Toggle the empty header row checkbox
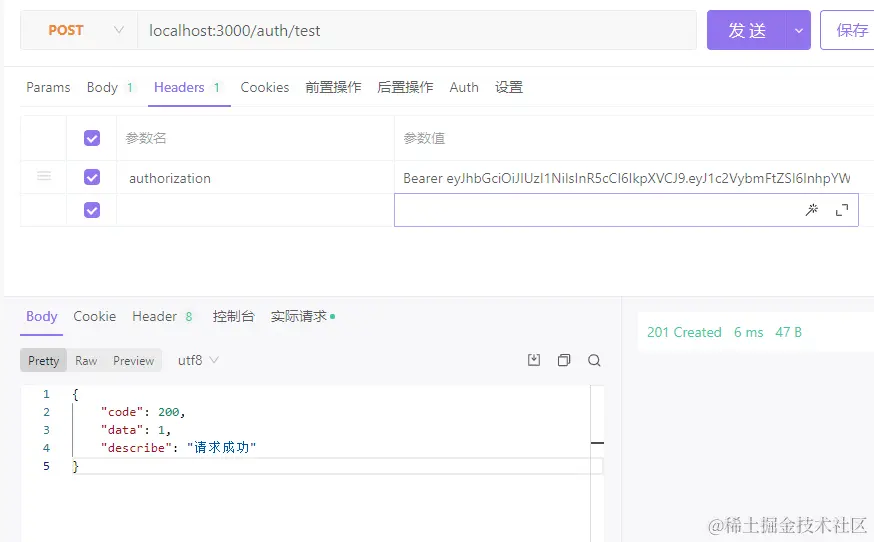The width and height of the screenshot is (874, 542). 92,210
